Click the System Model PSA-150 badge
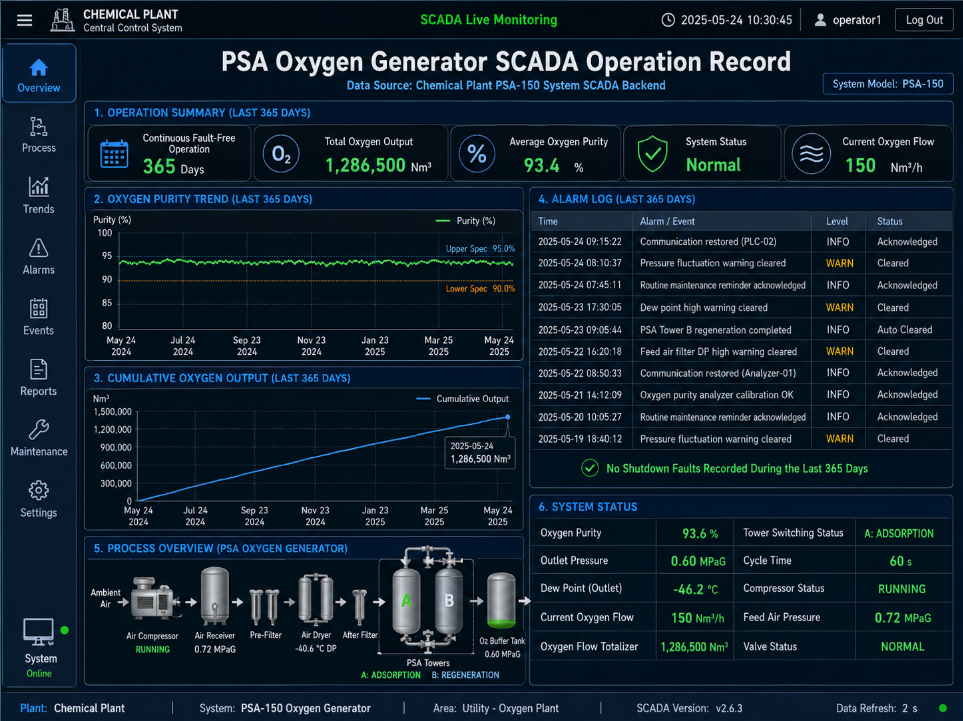This screenshot has height=721, width=963. tap(887, 84)
